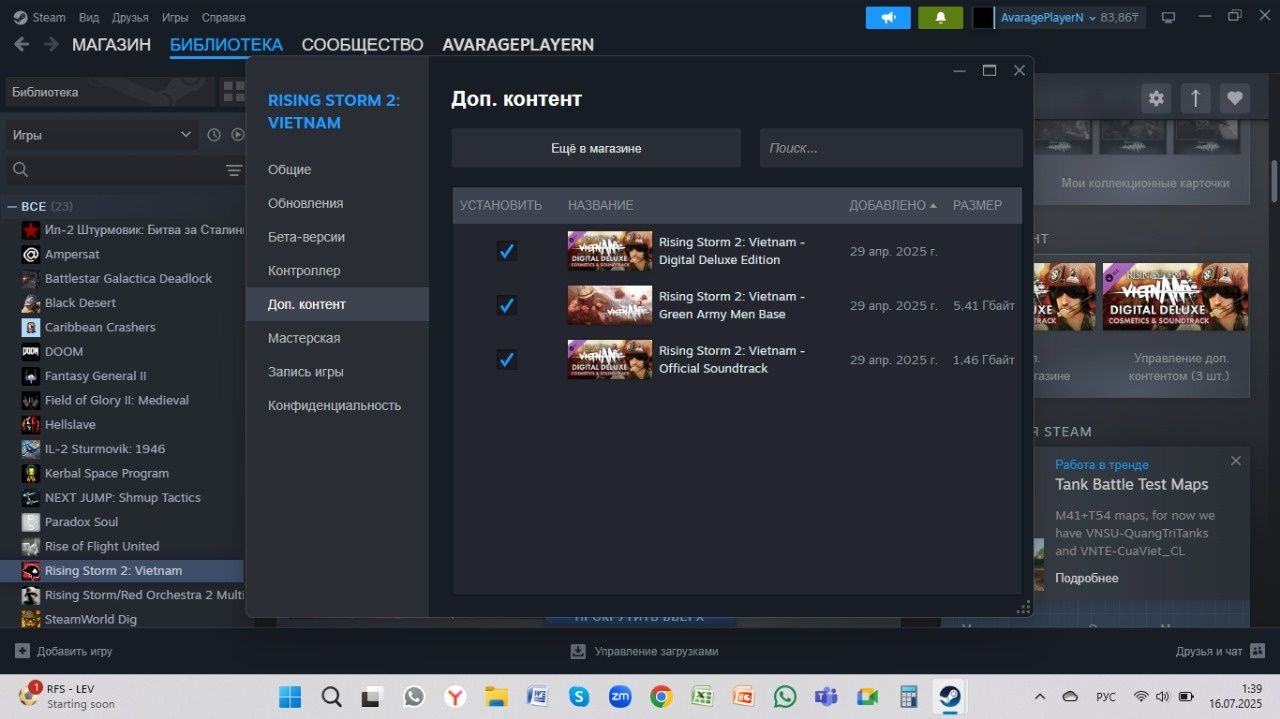Viewport: 1280px width, 719px height.
Task: Show hidden system tray icons chevron
Action: (x=1039, y=696)
